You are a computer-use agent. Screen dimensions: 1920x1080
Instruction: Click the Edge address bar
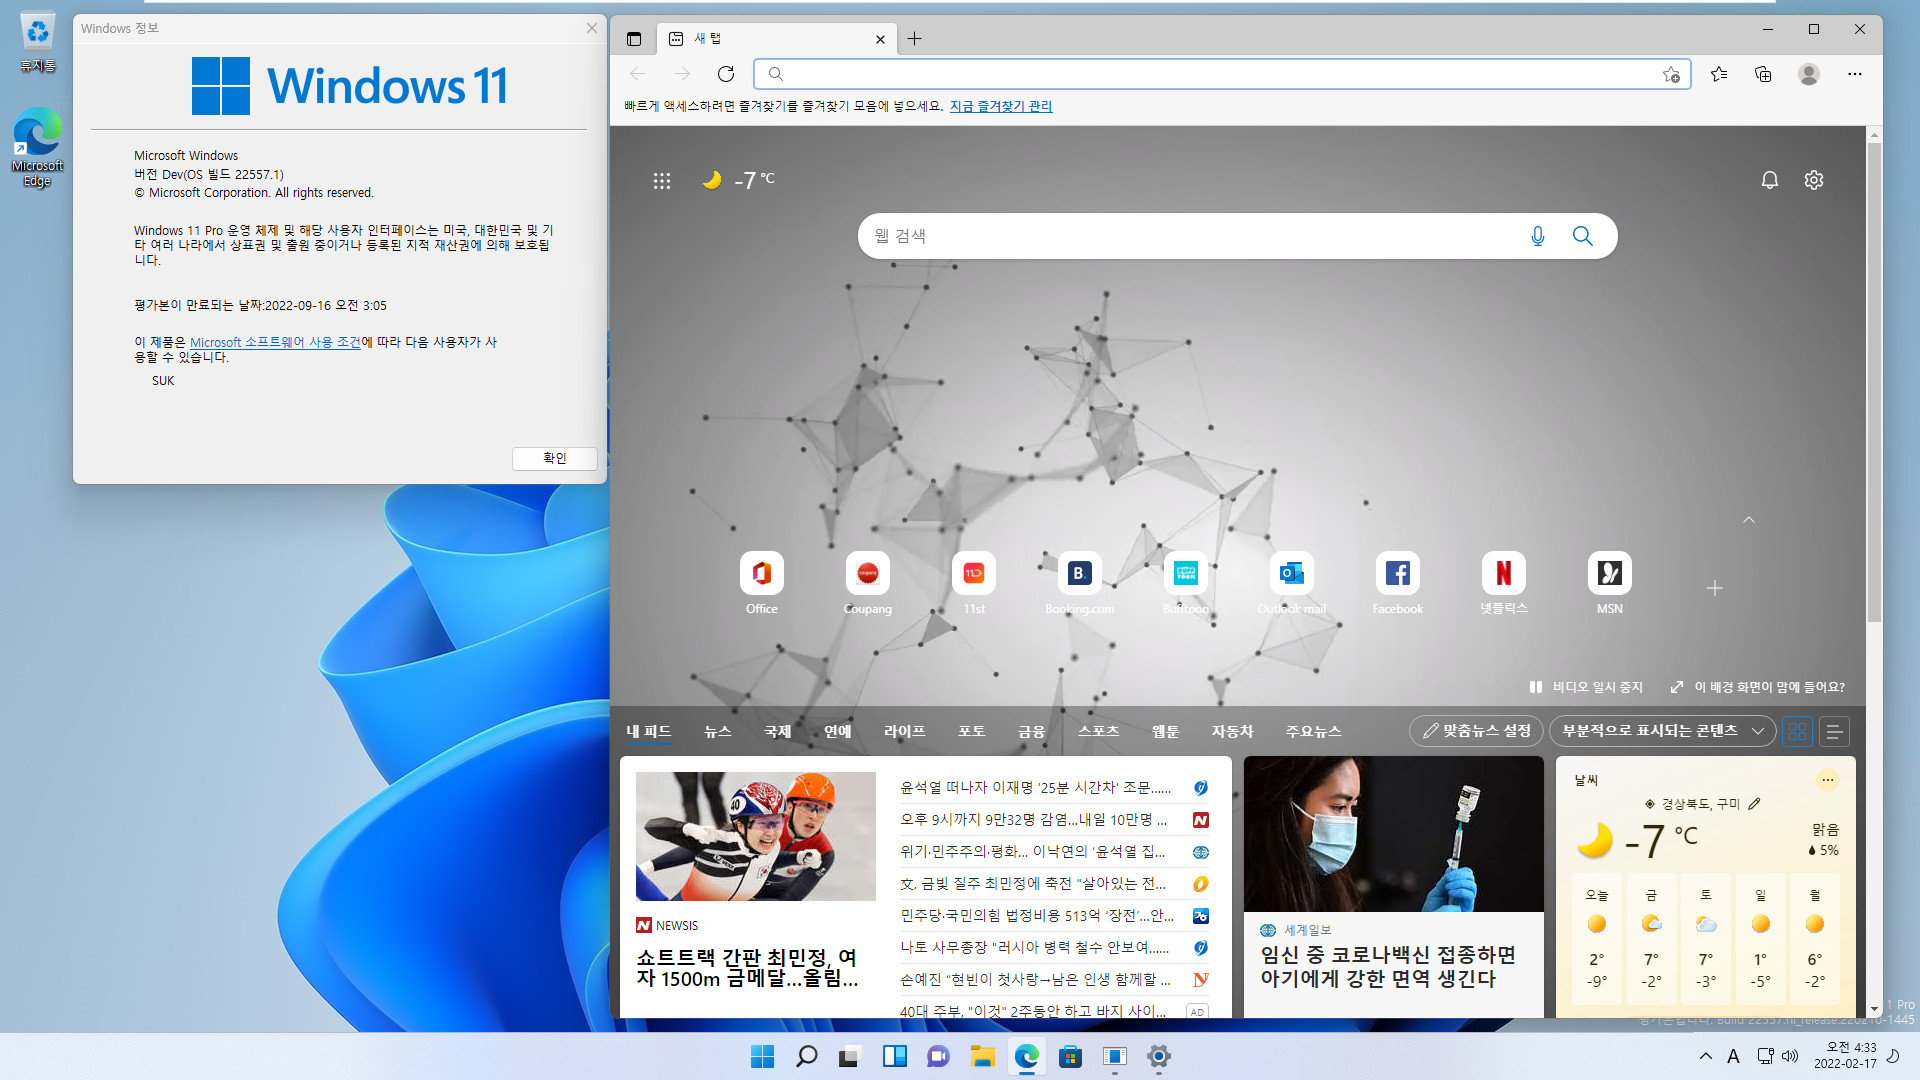pos(1222,74)
